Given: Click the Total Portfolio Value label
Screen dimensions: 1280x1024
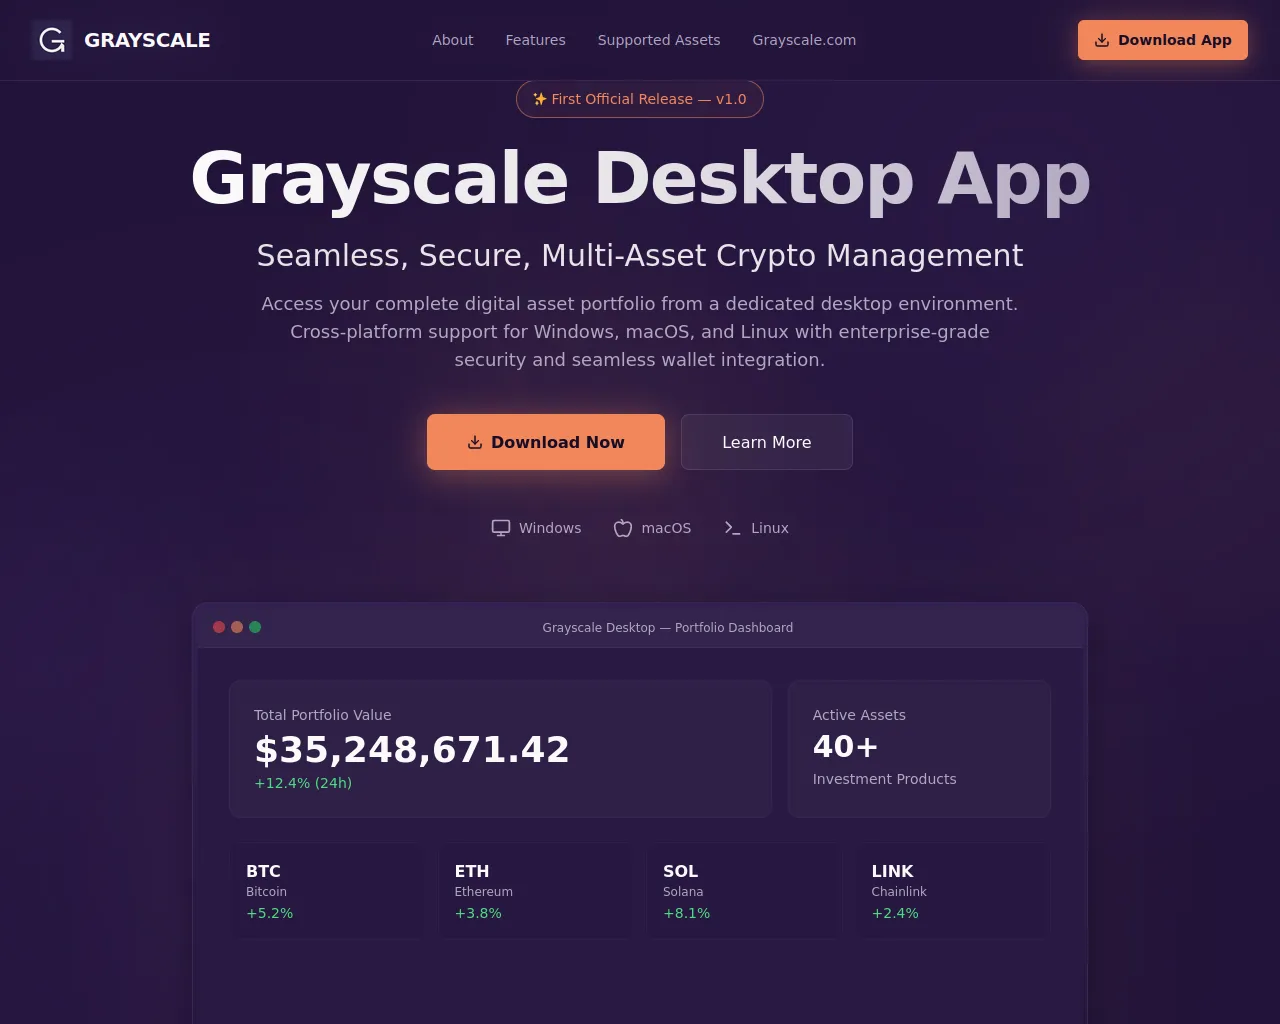Looking at the screenshot, I should click(323, 715).
